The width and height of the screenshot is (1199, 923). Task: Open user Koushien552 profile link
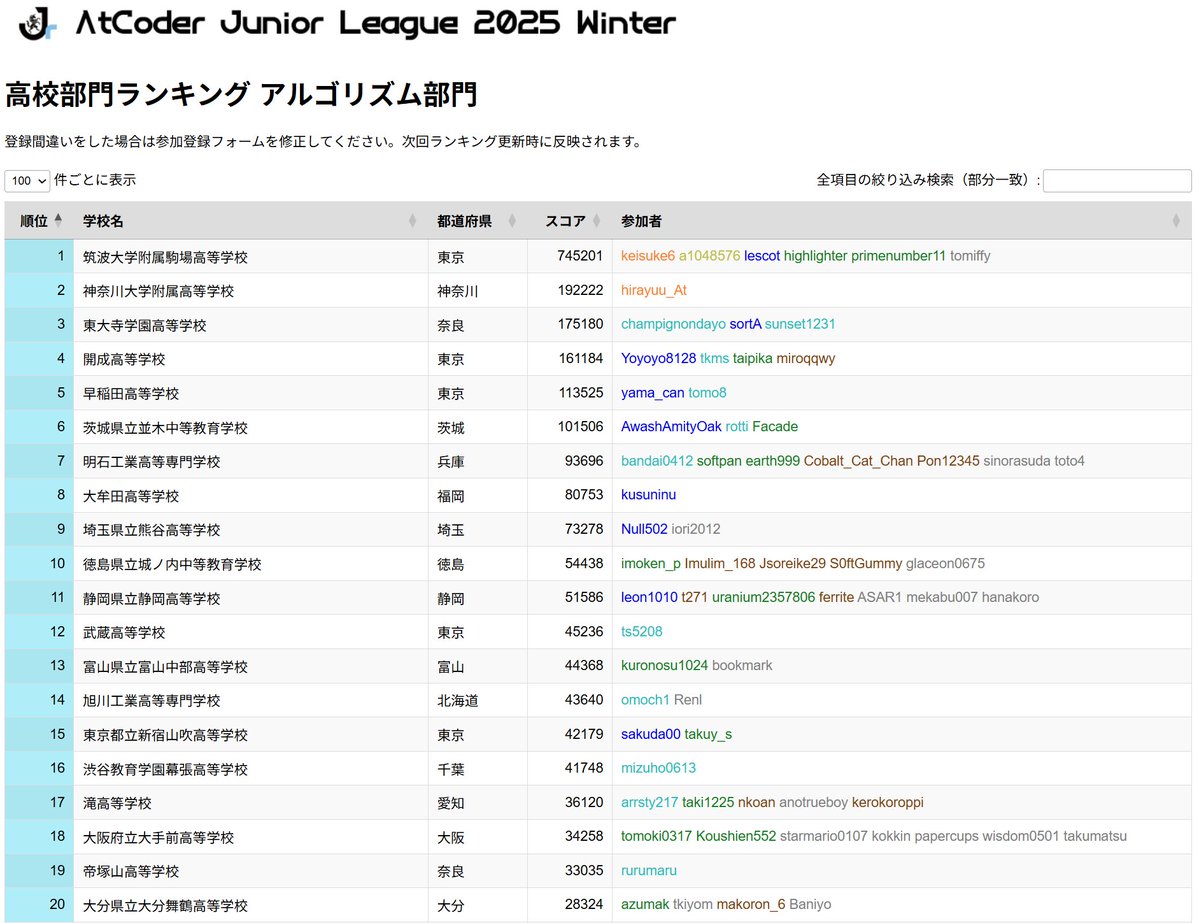click(736, 836)
